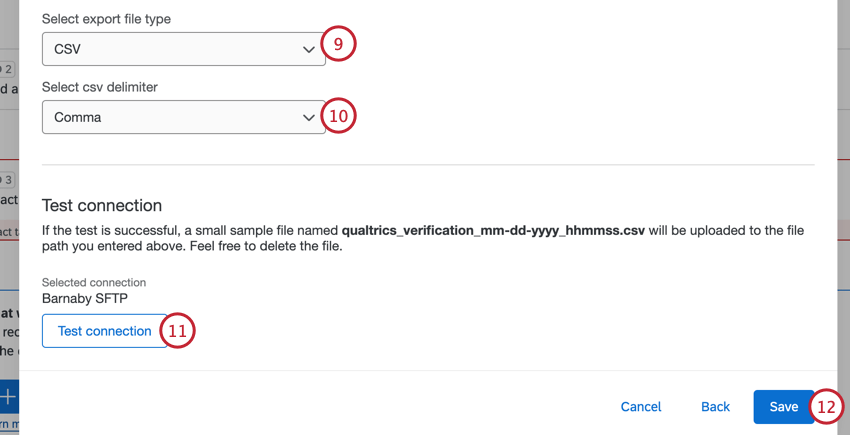This screenshot has height=435, width=850.
Task: Click the qualtrics_verification sample file name text
Action: click(493, 231)
